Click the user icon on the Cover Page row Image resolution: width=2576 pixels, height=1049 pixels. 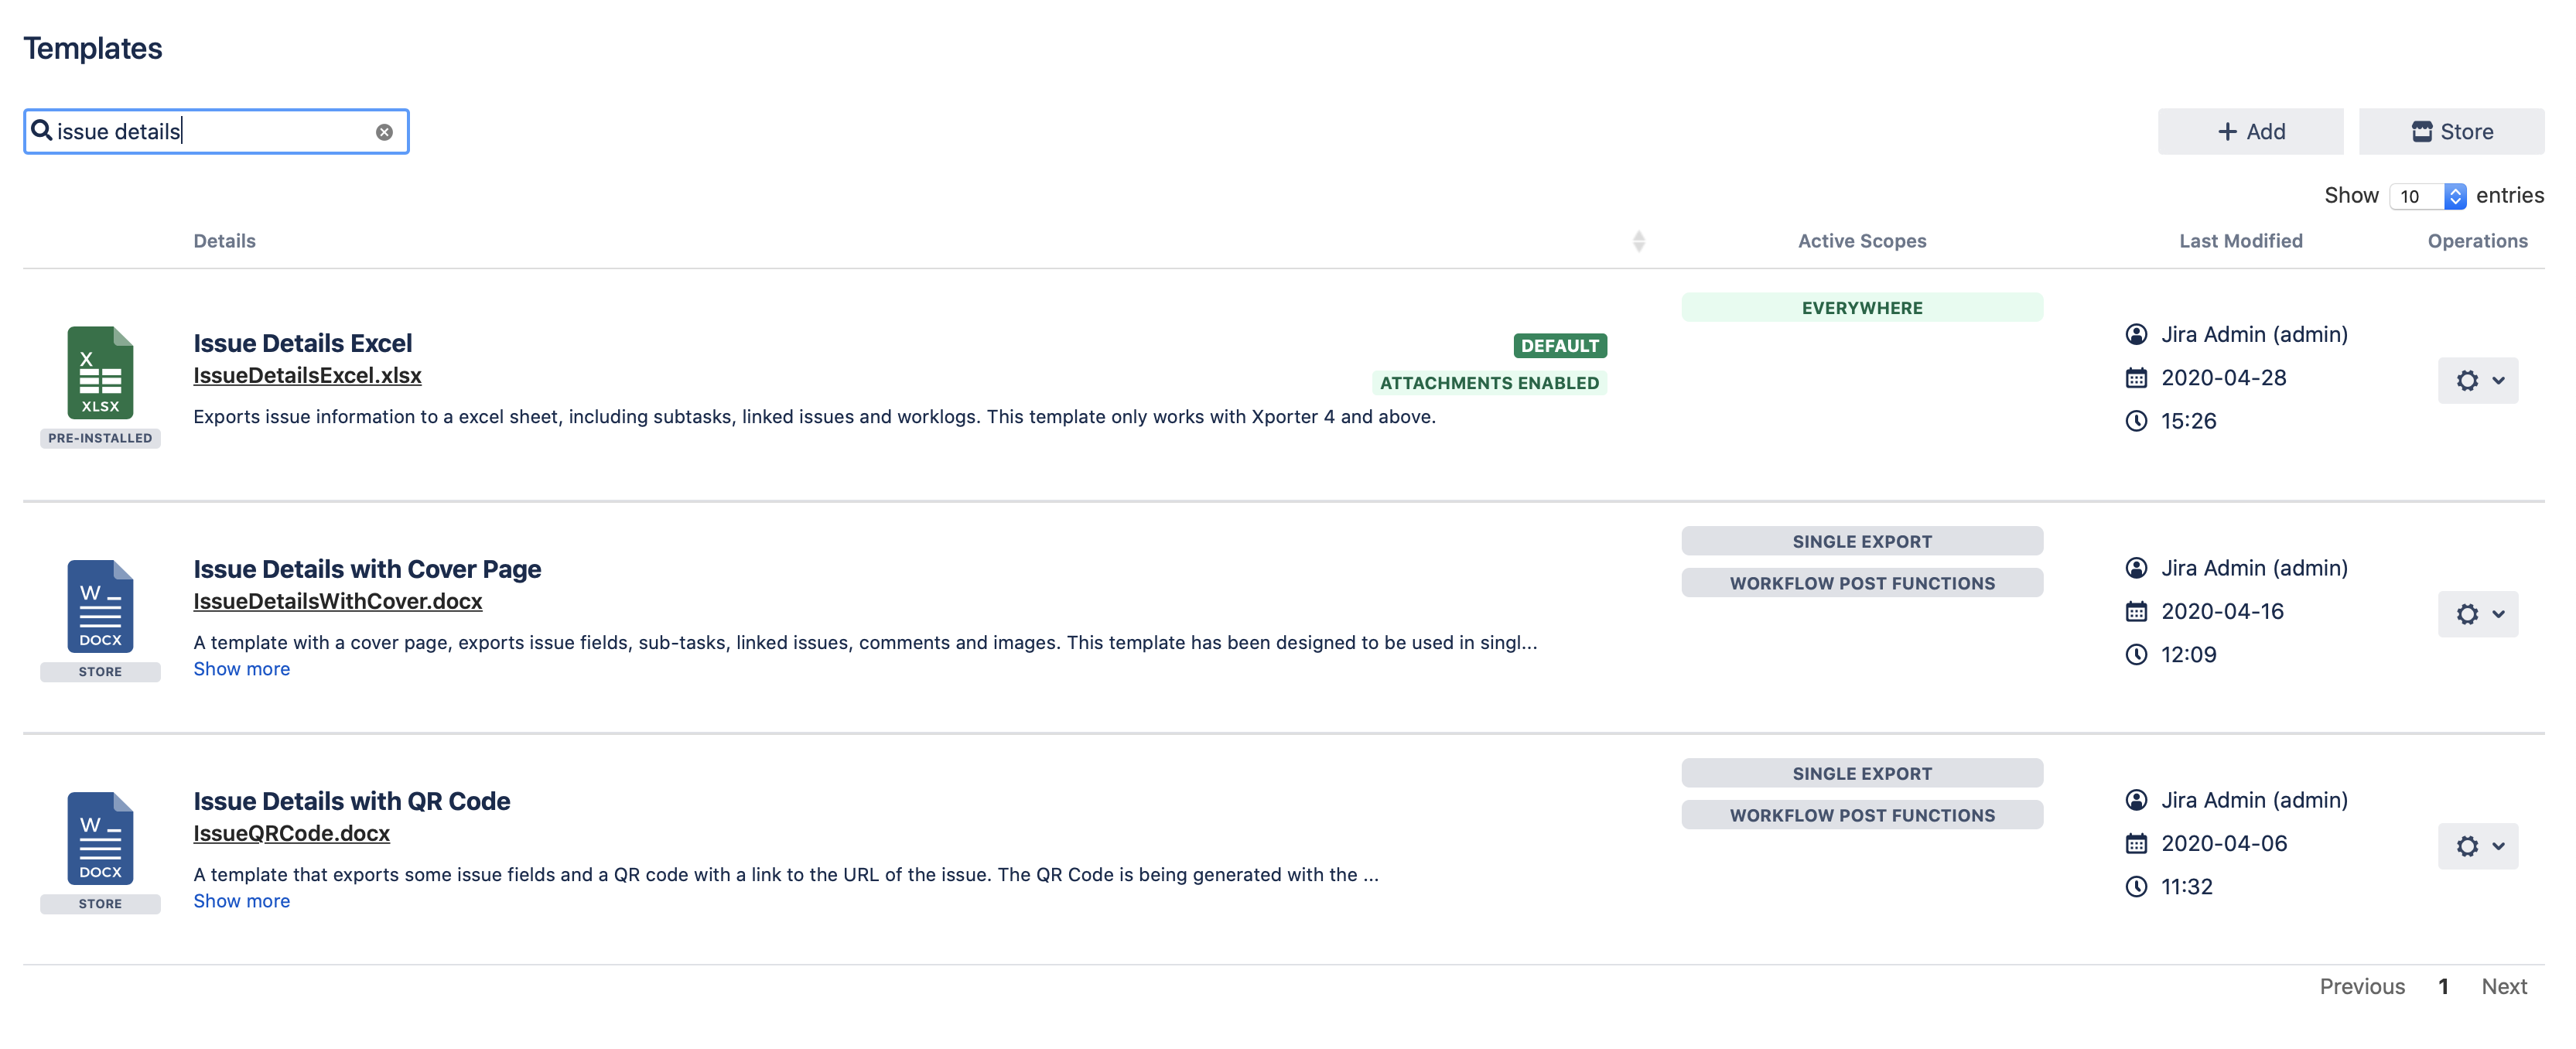click(x=2136, y=568)
